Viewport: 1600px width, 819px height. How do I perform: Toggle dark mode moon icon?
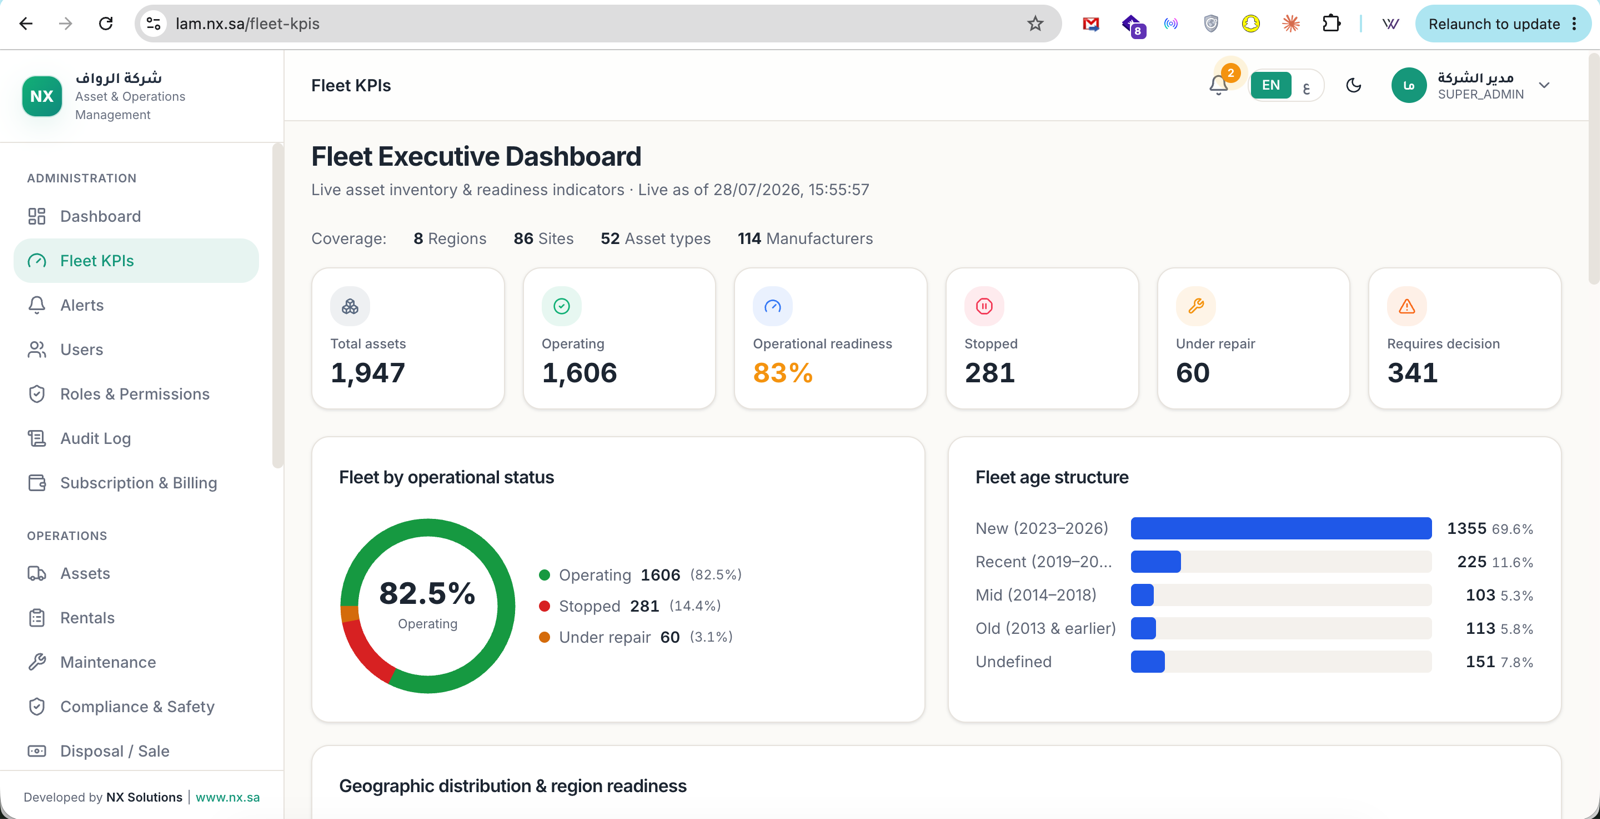(1354, 86)
